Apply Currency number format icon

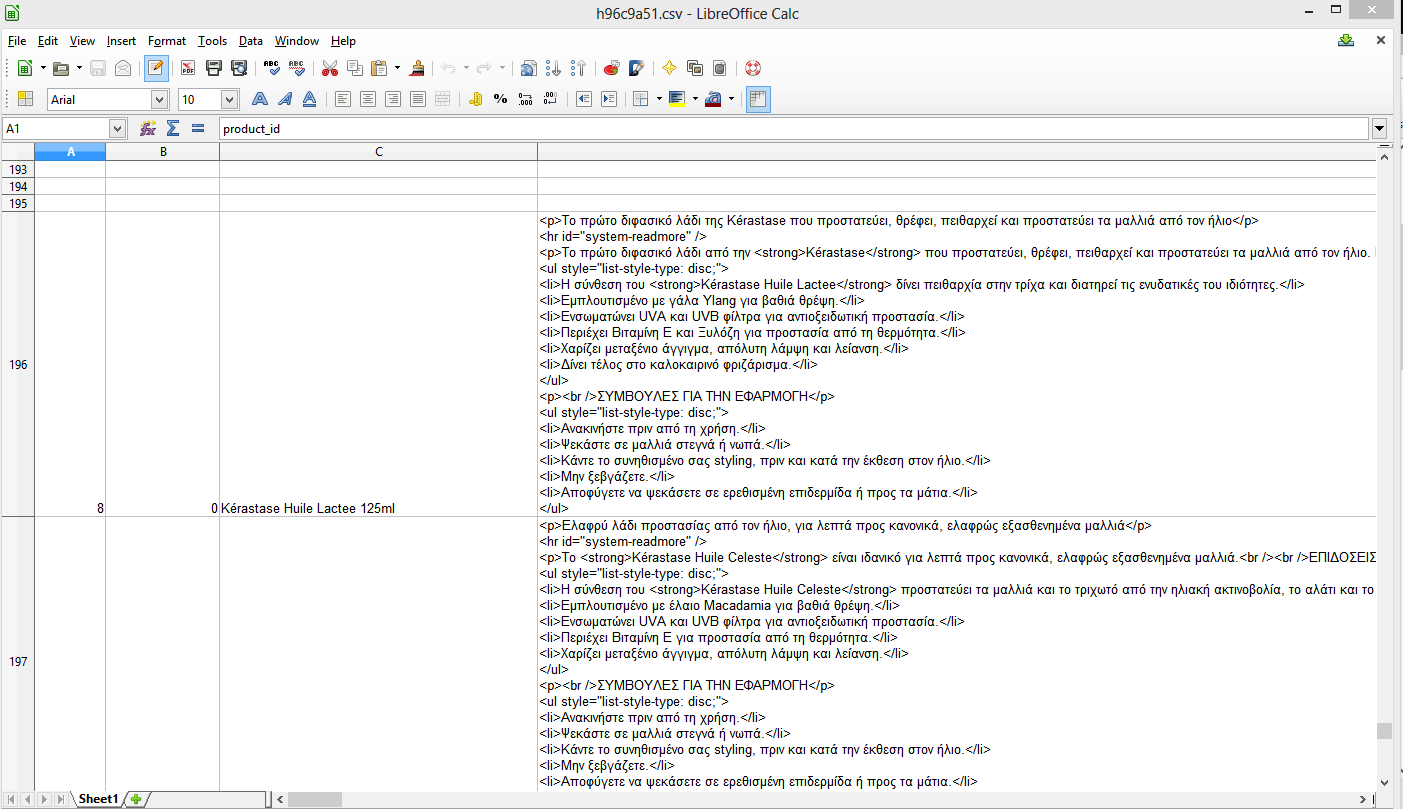click(475, 99)
